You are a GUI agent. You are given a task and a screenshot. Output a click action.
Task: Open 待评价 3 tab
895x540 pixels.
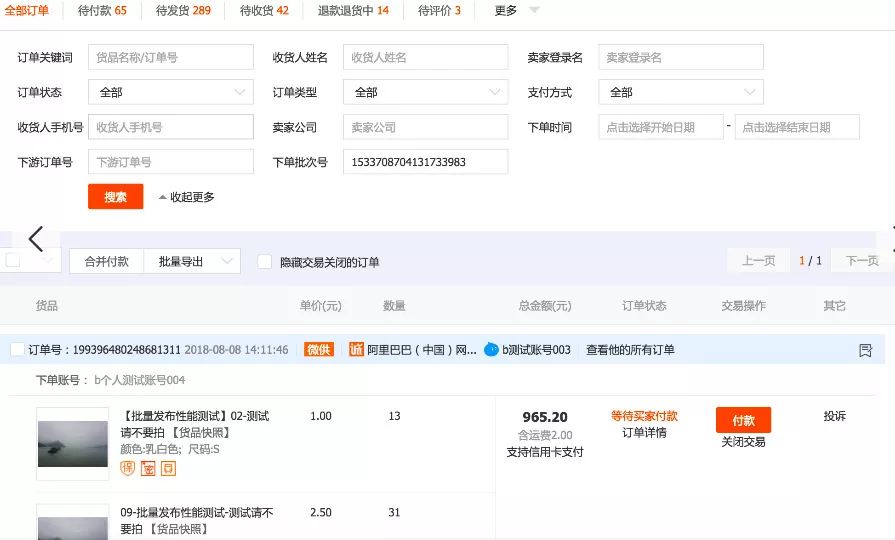(440, 10)
